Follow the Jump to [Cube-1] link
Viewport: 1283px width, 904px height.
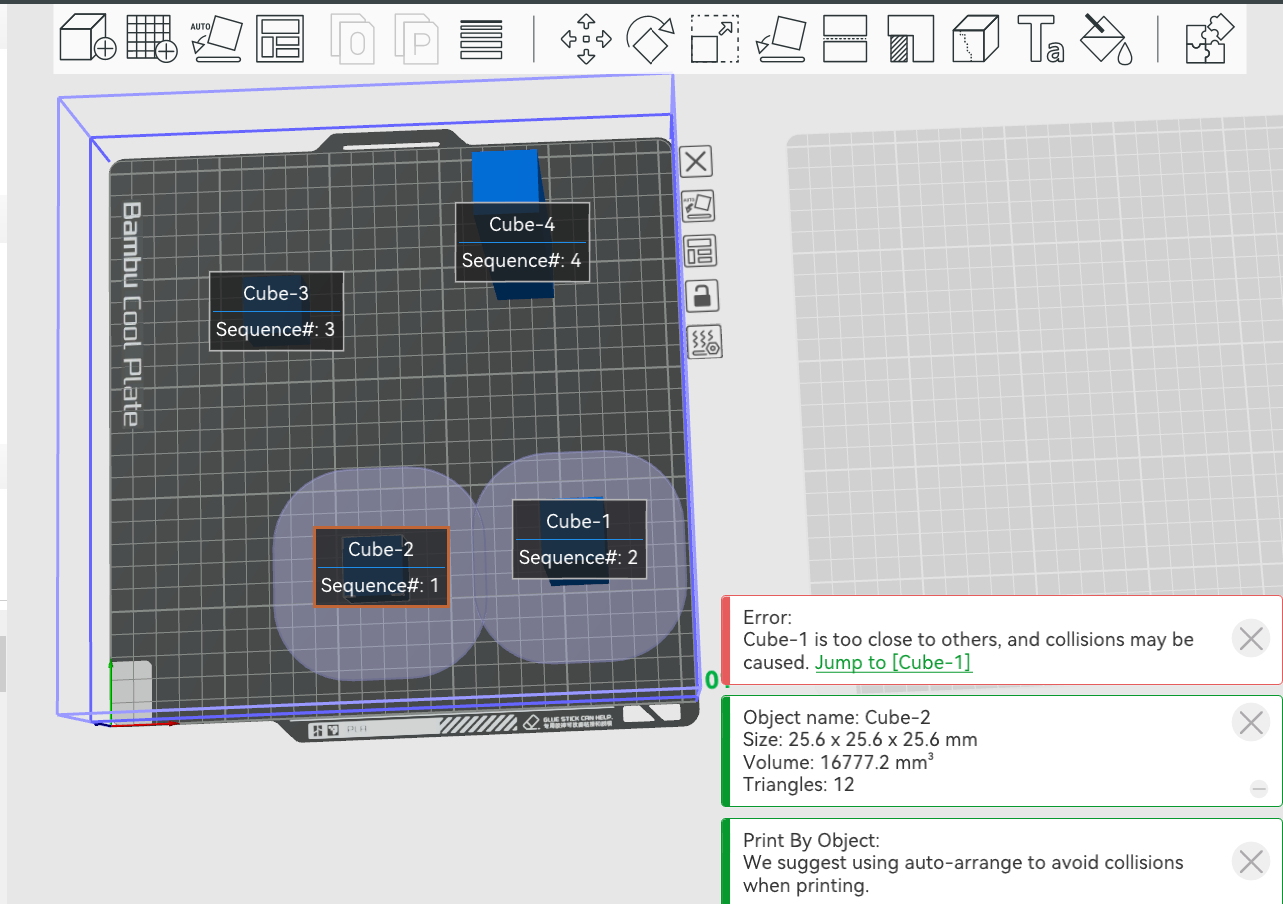coord(893,662)
